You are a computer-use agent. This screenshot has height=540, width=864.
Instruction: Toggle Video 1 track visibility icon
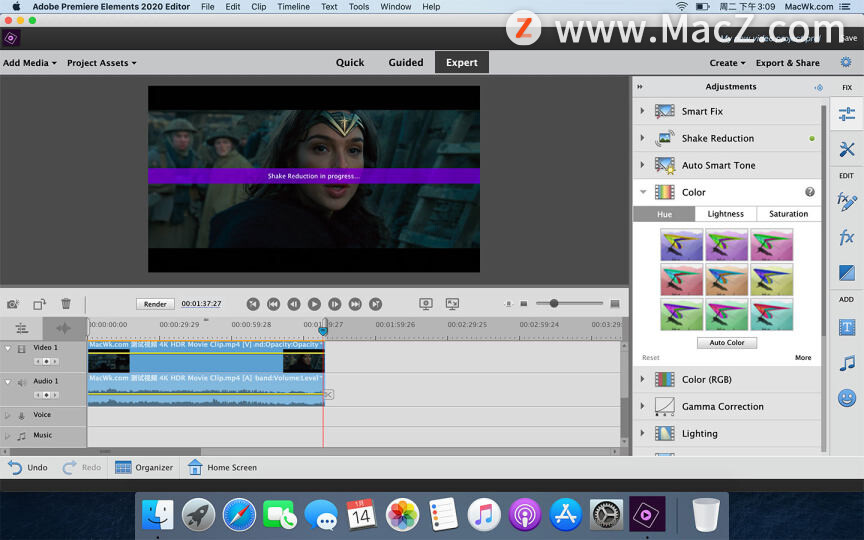(x=21, y=348)
